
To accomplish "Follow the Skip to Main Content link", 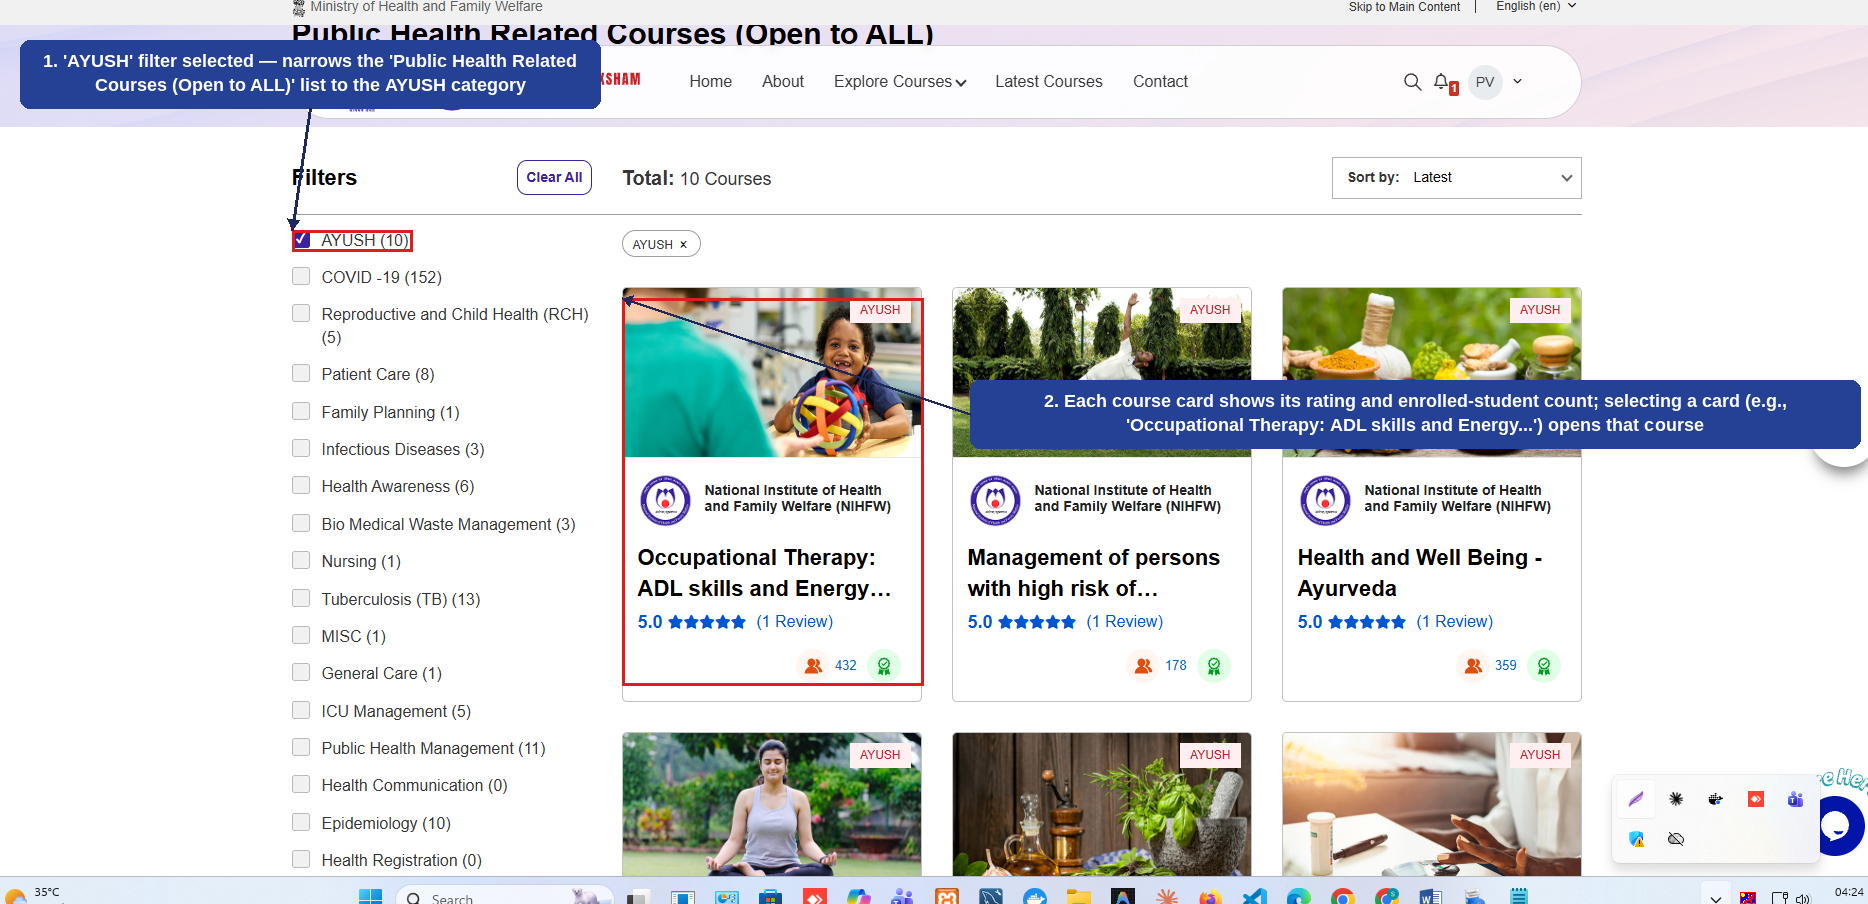I will coord(1404,7).
